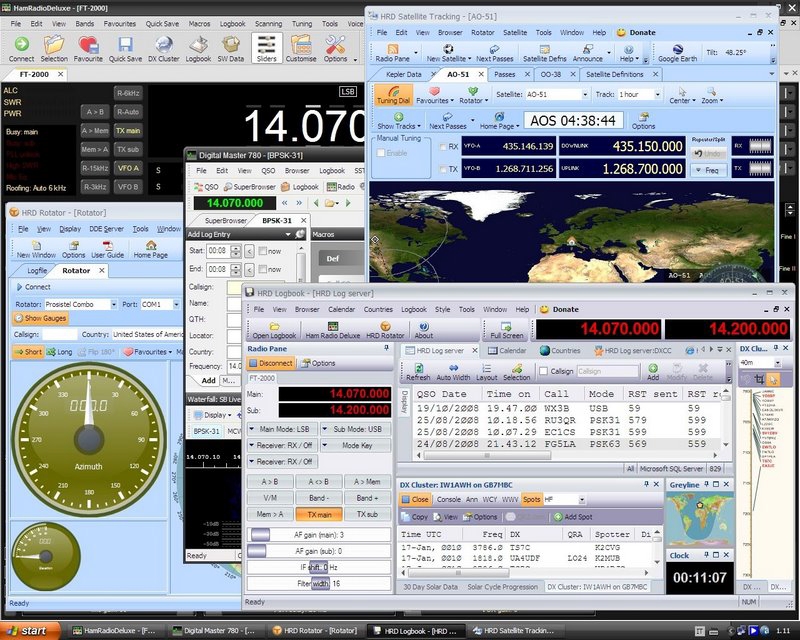Click Add Spot in DX Cluster pane

point(573,517)
